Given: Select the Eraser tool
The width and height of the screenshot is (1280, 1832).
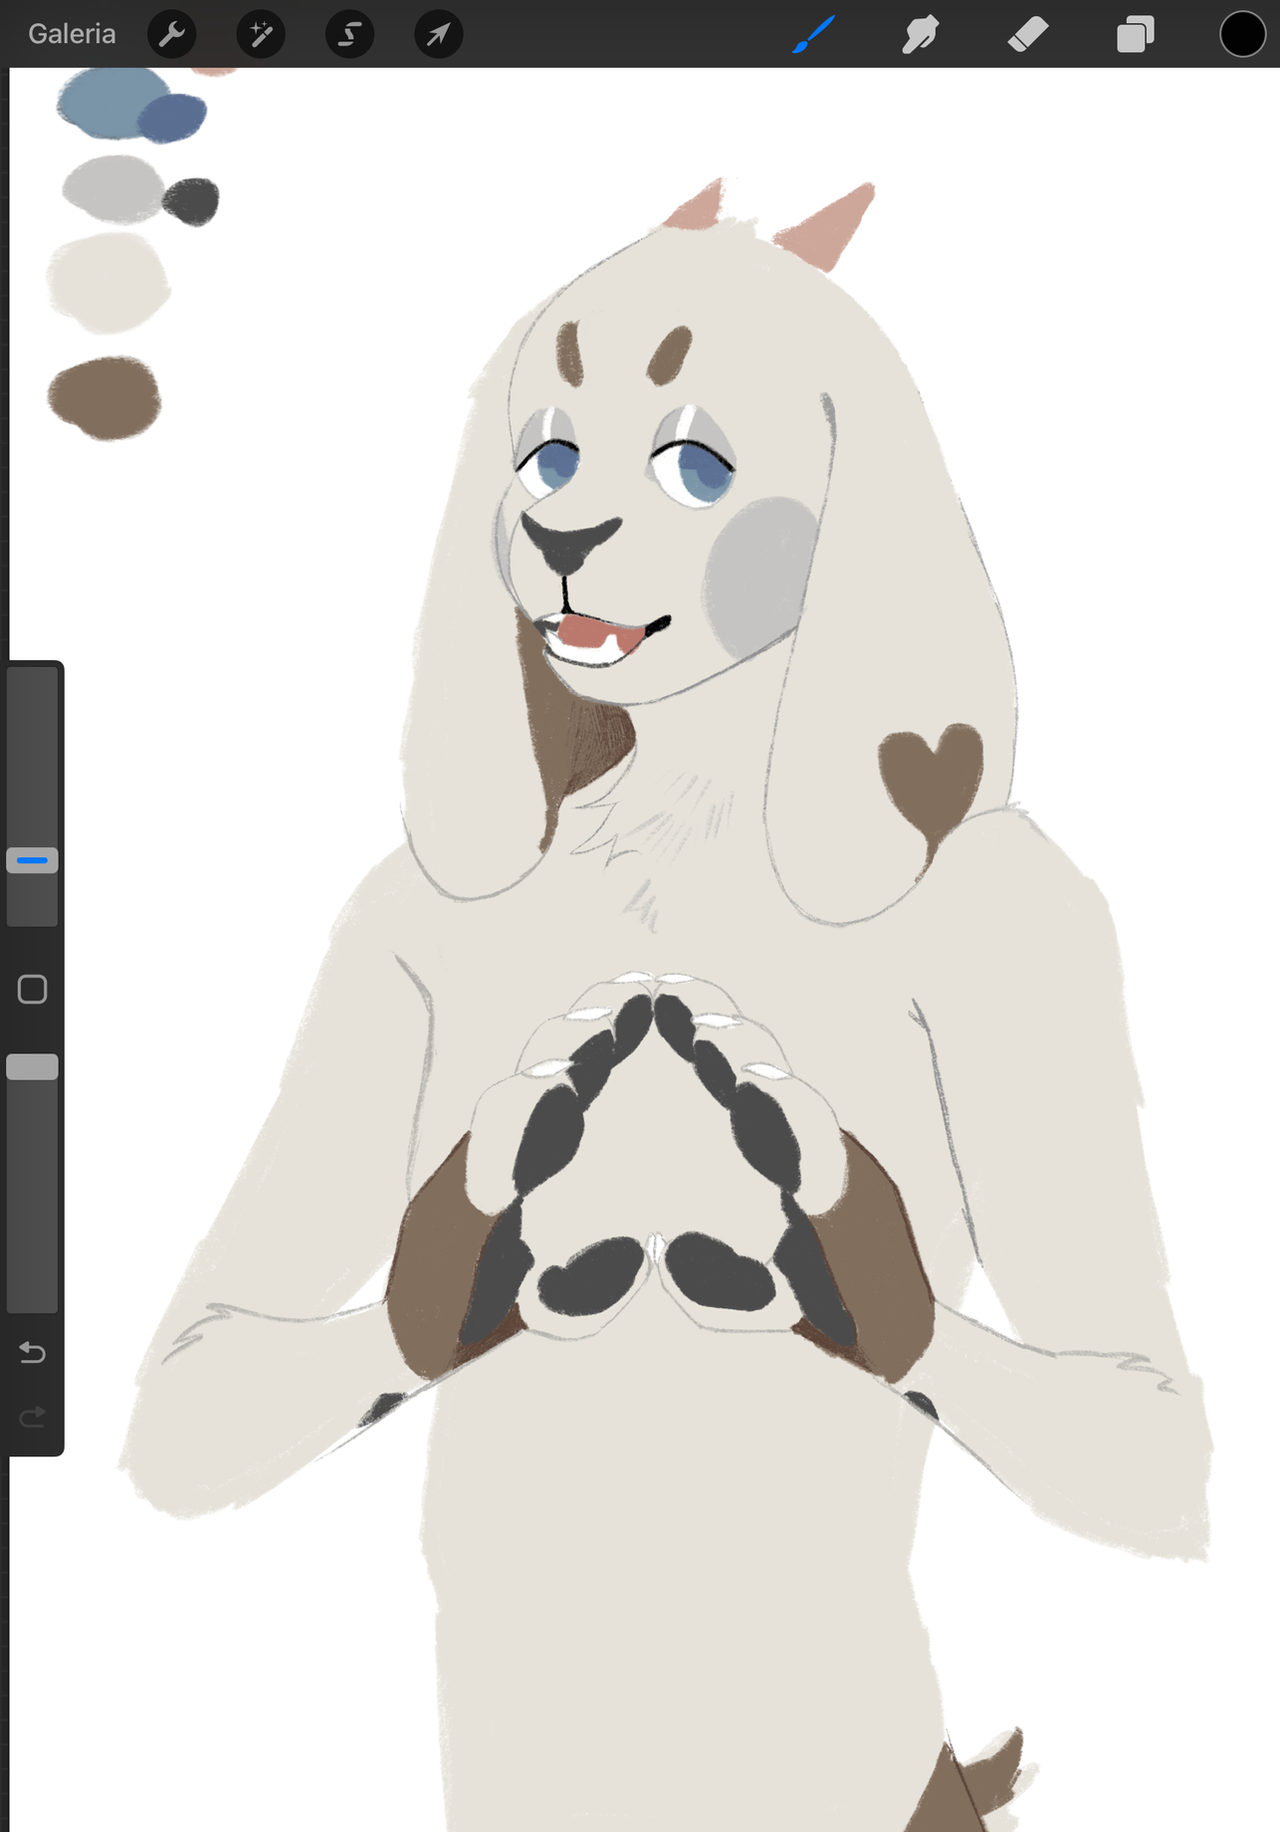Looking at the screenshot, I should (x=1028, y=35).
